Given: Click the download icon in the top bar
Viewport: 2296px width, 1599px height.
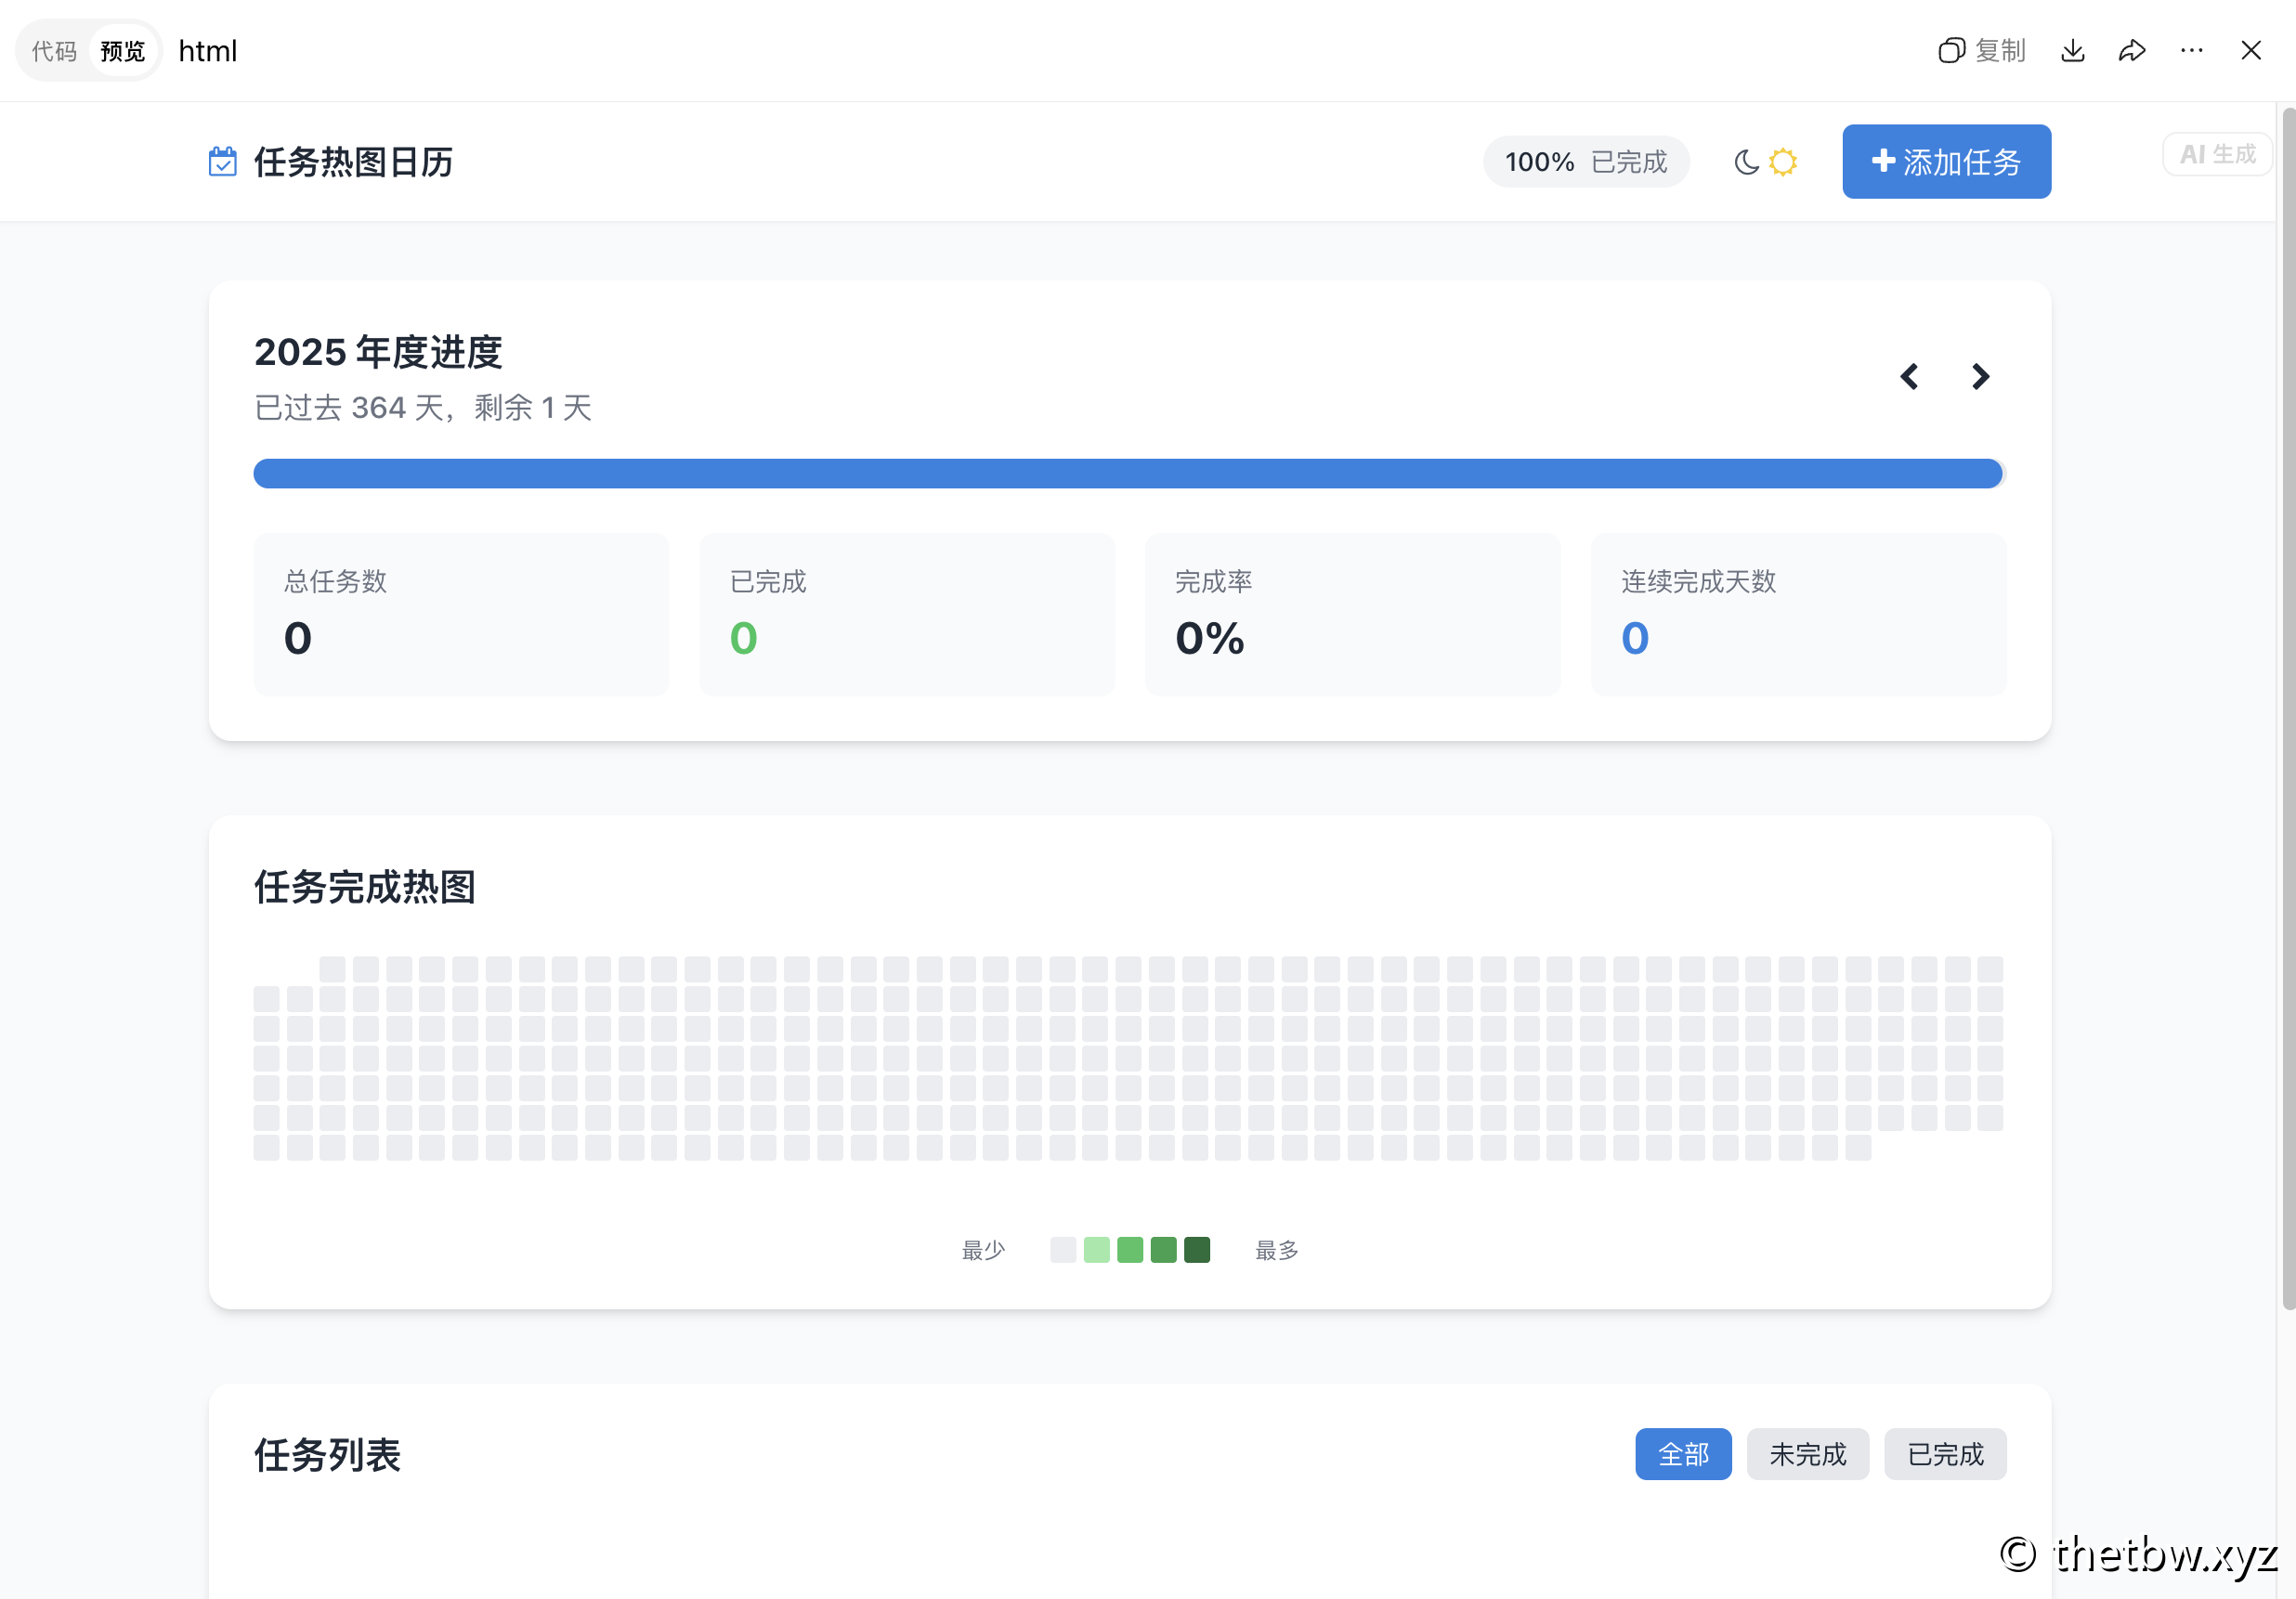Looking at the screenshot, I should [2072, 51].
